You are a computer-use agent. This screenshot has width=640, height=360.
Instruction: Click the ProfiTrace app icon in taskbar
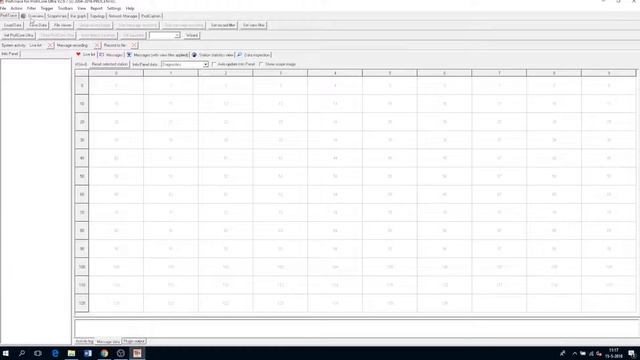point(137,353)
